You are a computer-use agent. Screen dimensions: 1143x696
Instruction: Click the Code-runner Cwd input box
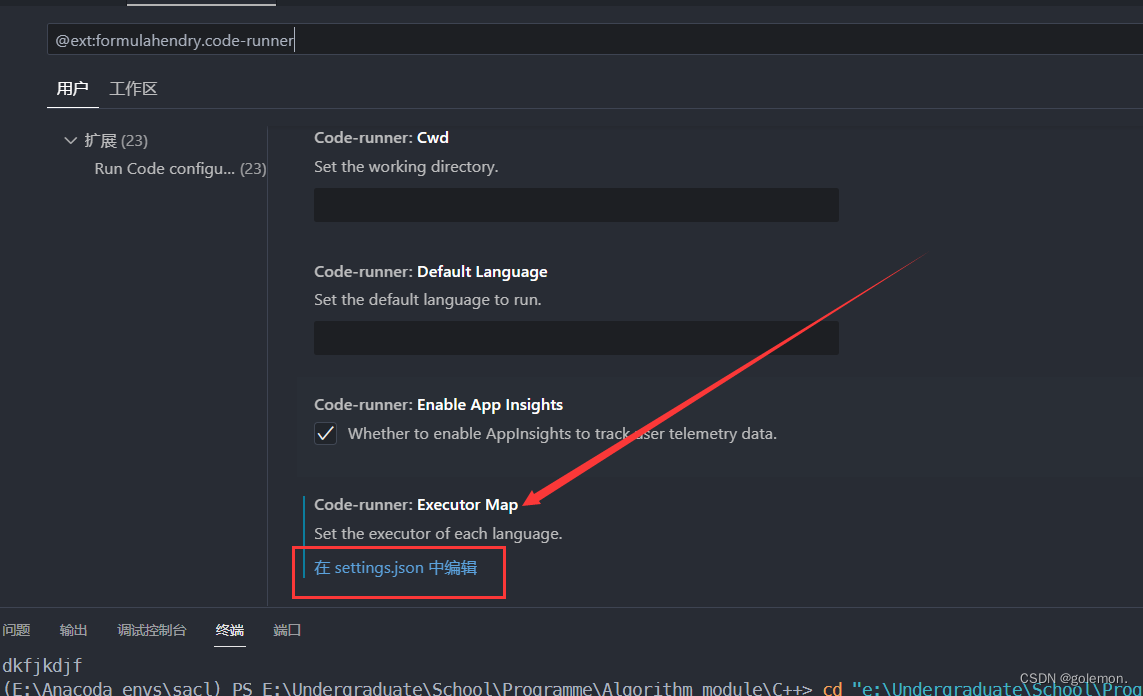(x=575, y=204)
